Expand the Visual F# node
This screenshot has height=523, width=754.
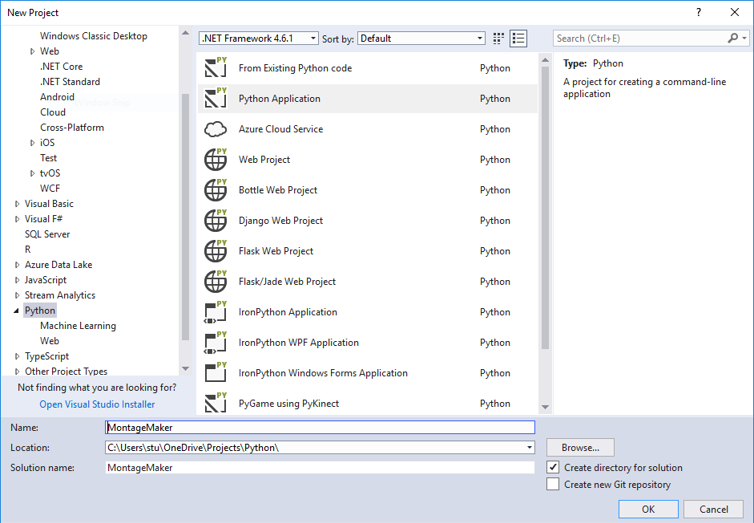pos(17,219)
